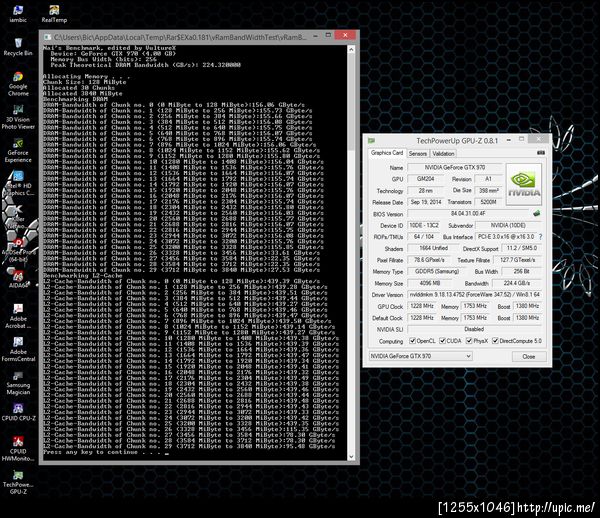
Task: Click the Name field showing NVIDIA GeForce GTX 970
Action: 455,167
